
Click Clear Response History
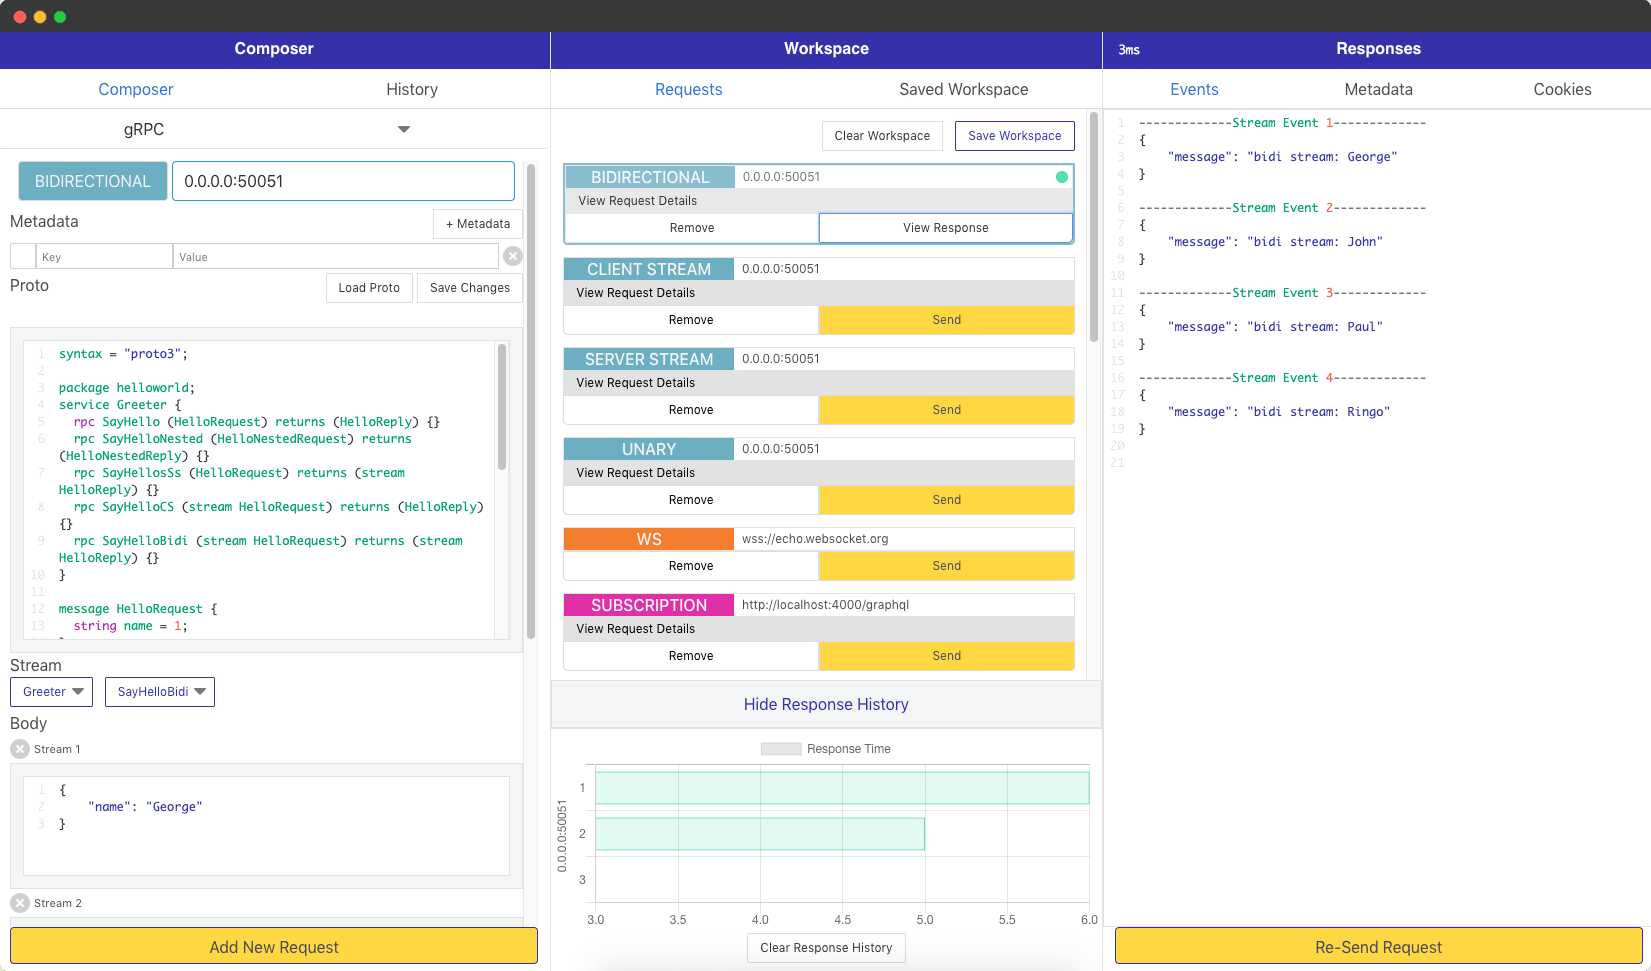tap(826, 948)
